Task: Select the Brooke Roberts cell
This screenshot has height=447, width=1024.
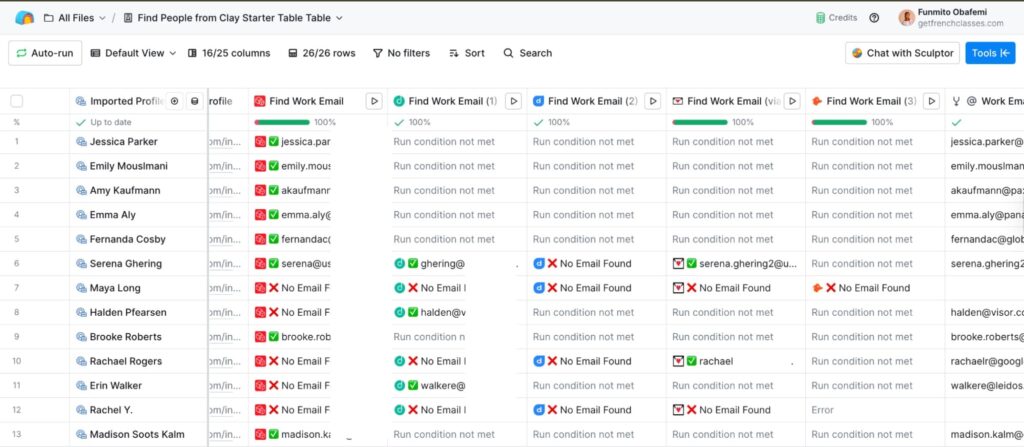Action: click(x=138, y=337)
